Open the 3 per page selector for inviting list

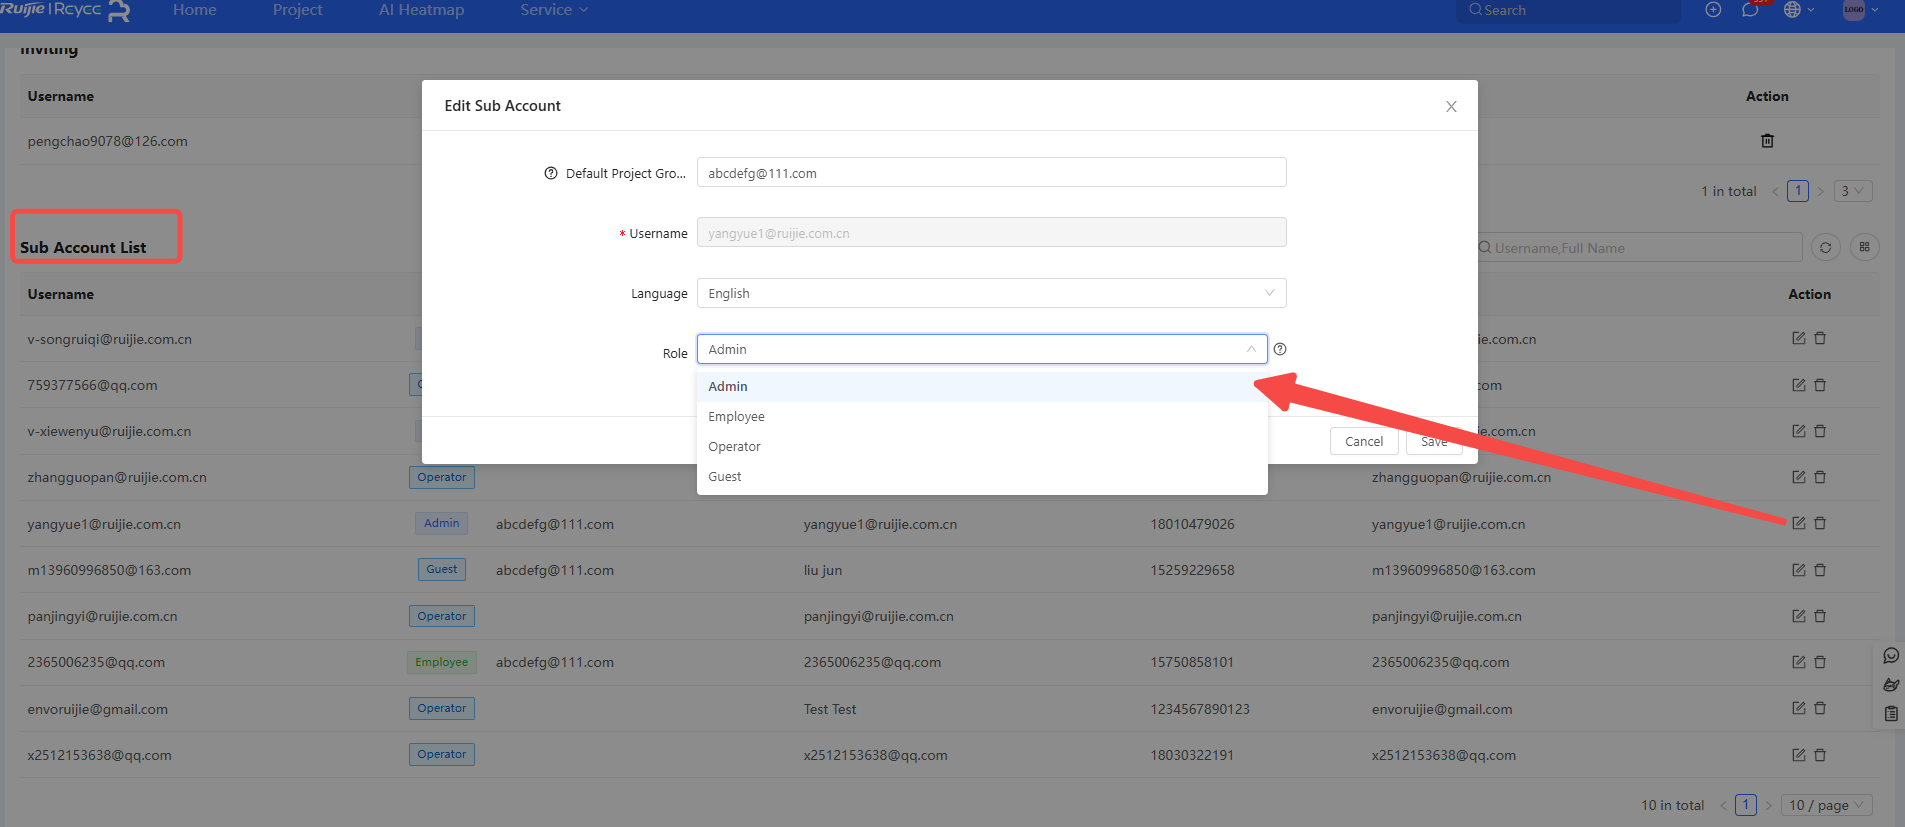(1852, 191)
